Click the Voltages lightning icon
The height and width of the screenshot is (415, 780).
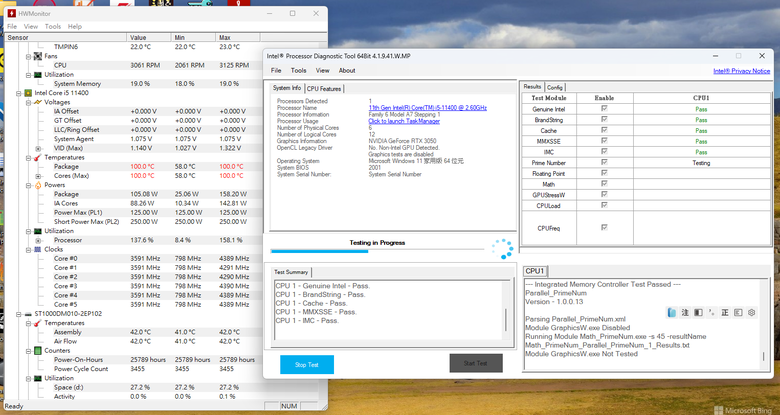[x=37, y=102]
